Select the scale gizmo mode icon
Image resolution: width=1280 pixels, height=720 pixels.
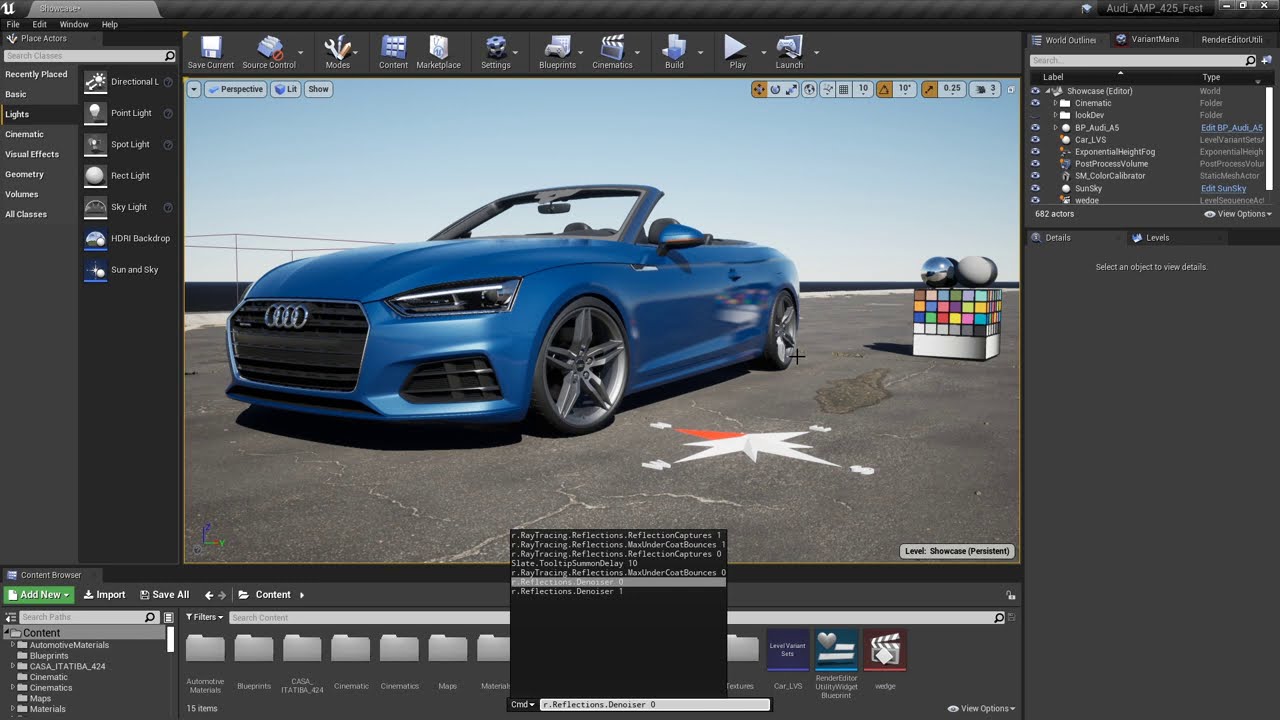pos(791,89)
